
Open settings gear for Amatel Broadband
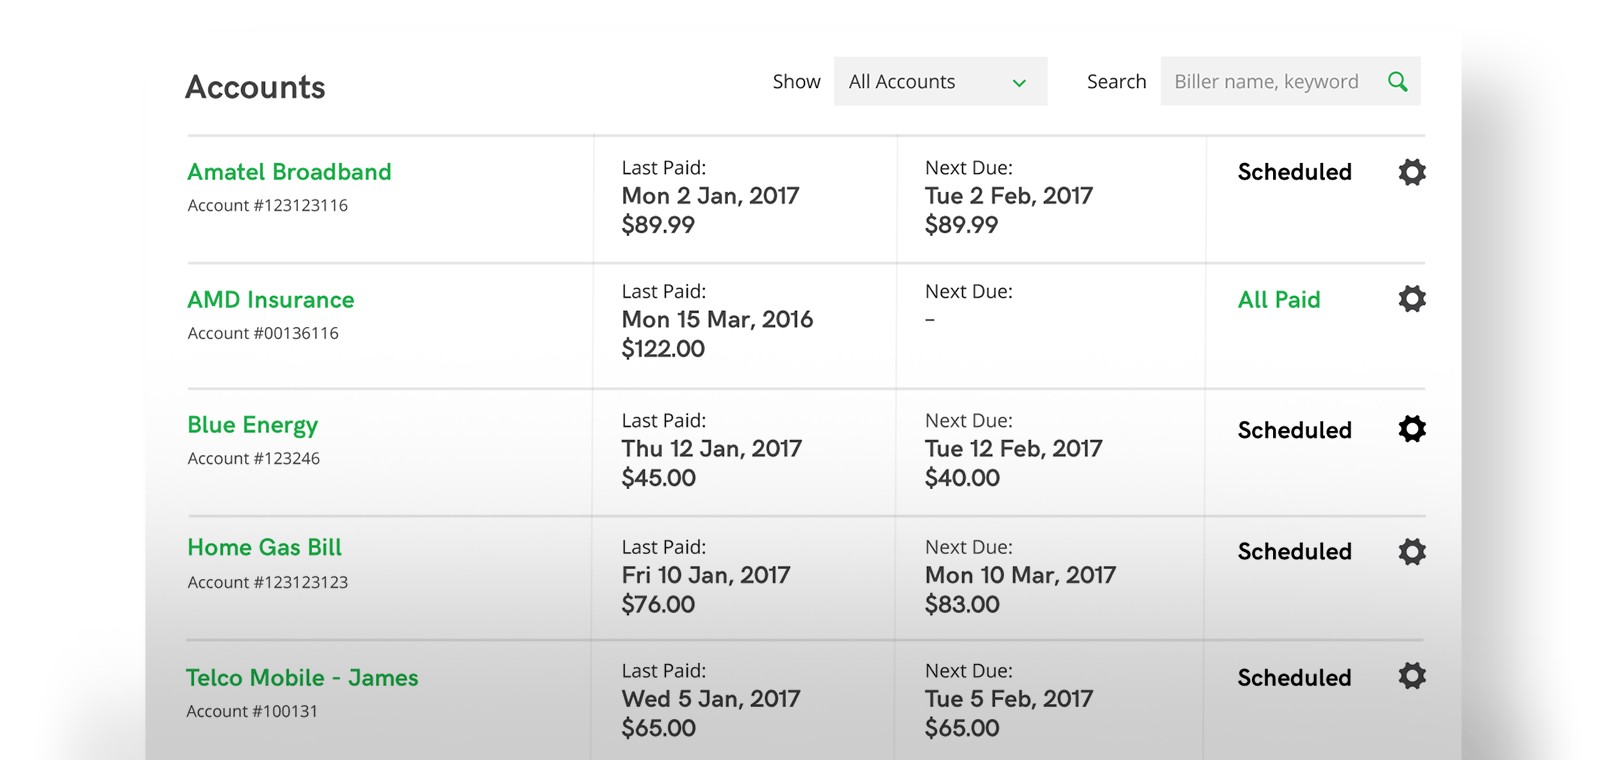[1411, 172]
